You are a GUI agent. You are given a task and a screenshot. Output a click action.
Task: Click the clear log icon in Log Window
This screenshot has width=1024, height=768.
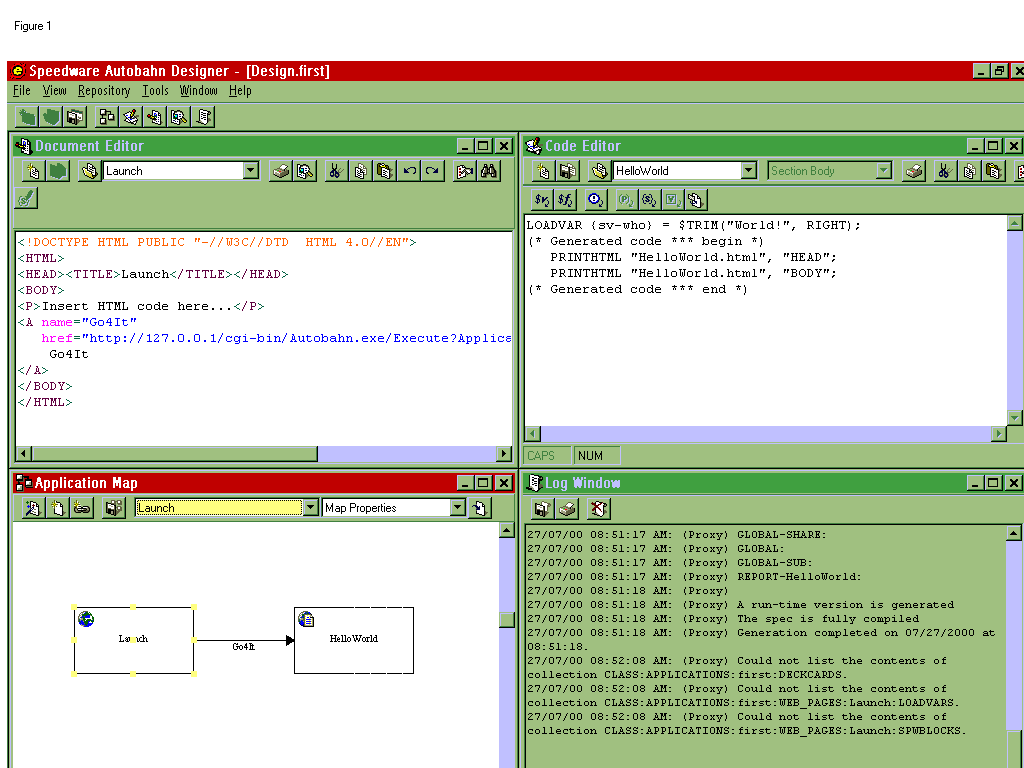point(598,509)
